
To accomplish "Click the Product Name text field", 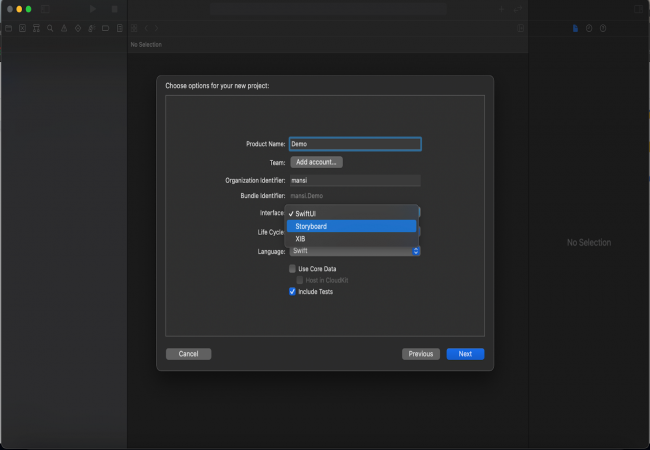I will [x=355, y=144].
